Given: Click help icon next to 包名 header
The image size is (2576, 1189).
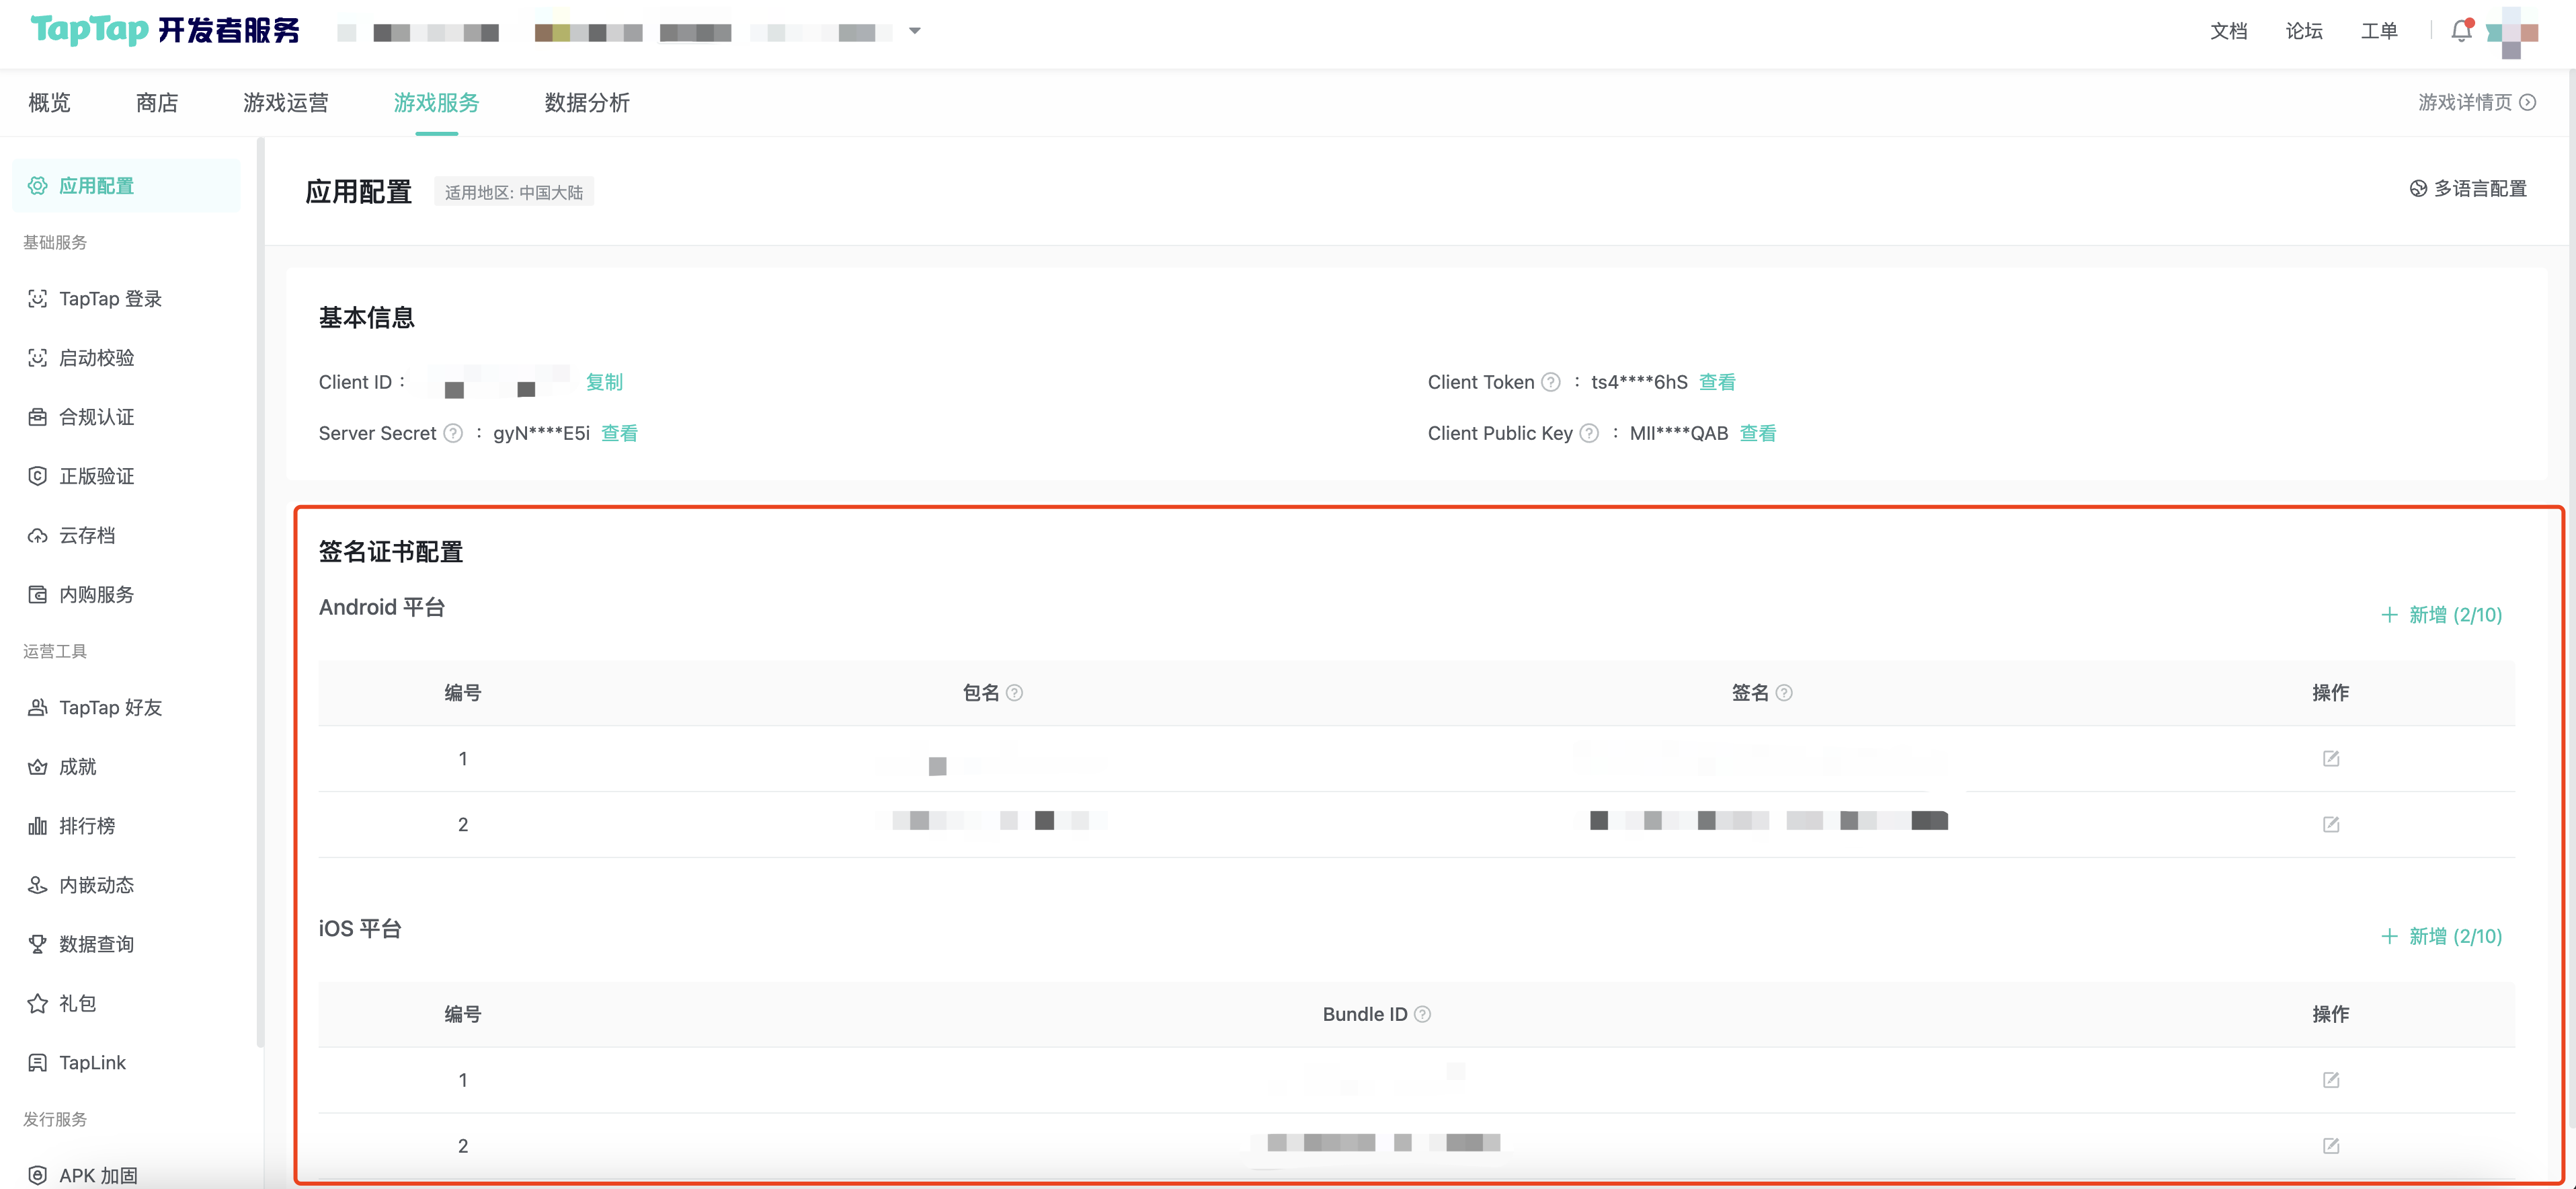Looking at the screenshot, I should click(1014, 693).
